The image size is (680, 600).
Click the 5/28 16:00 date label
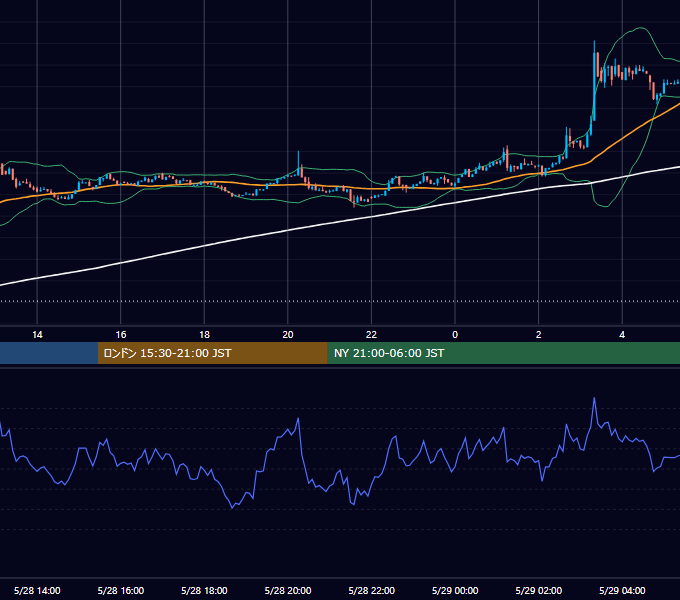121,590
